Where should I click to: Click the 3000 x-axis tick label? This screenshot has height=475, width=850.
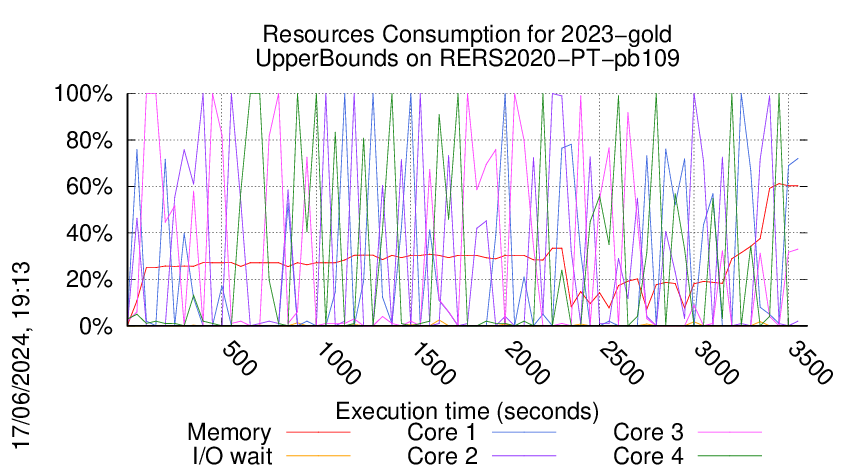point(716,363)
